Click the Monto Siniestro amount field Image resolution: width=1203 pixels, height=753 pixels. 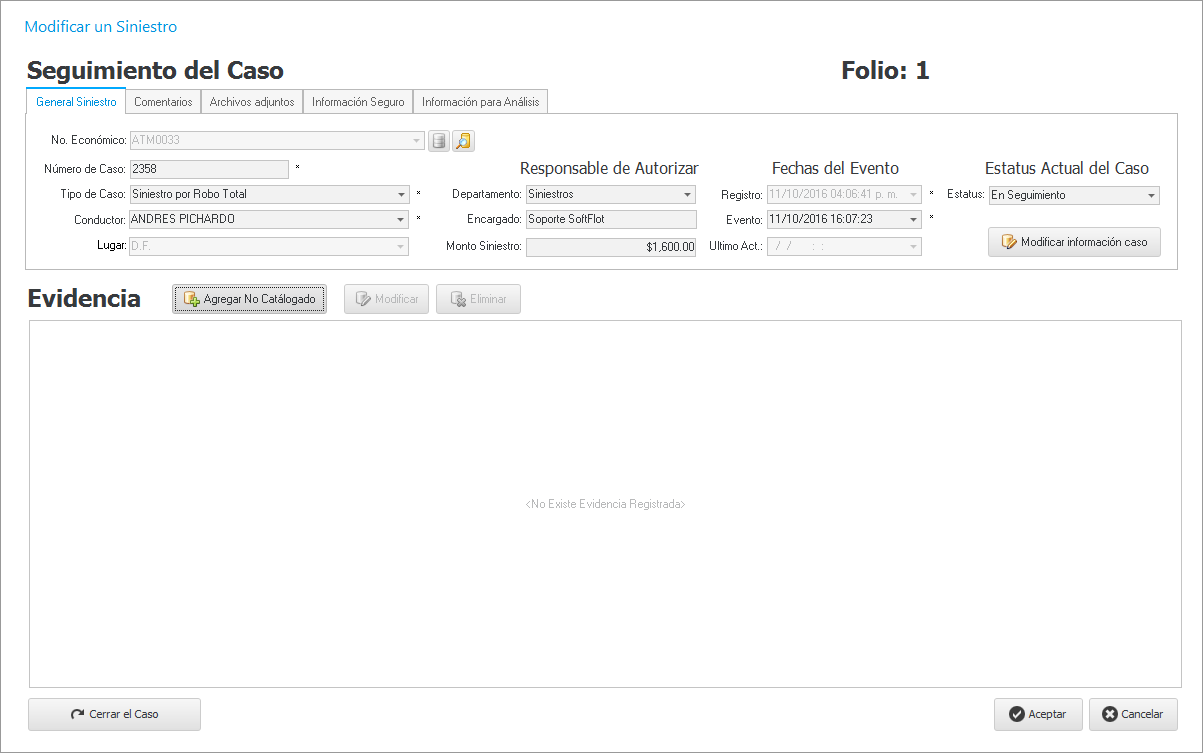click(610, 247)
